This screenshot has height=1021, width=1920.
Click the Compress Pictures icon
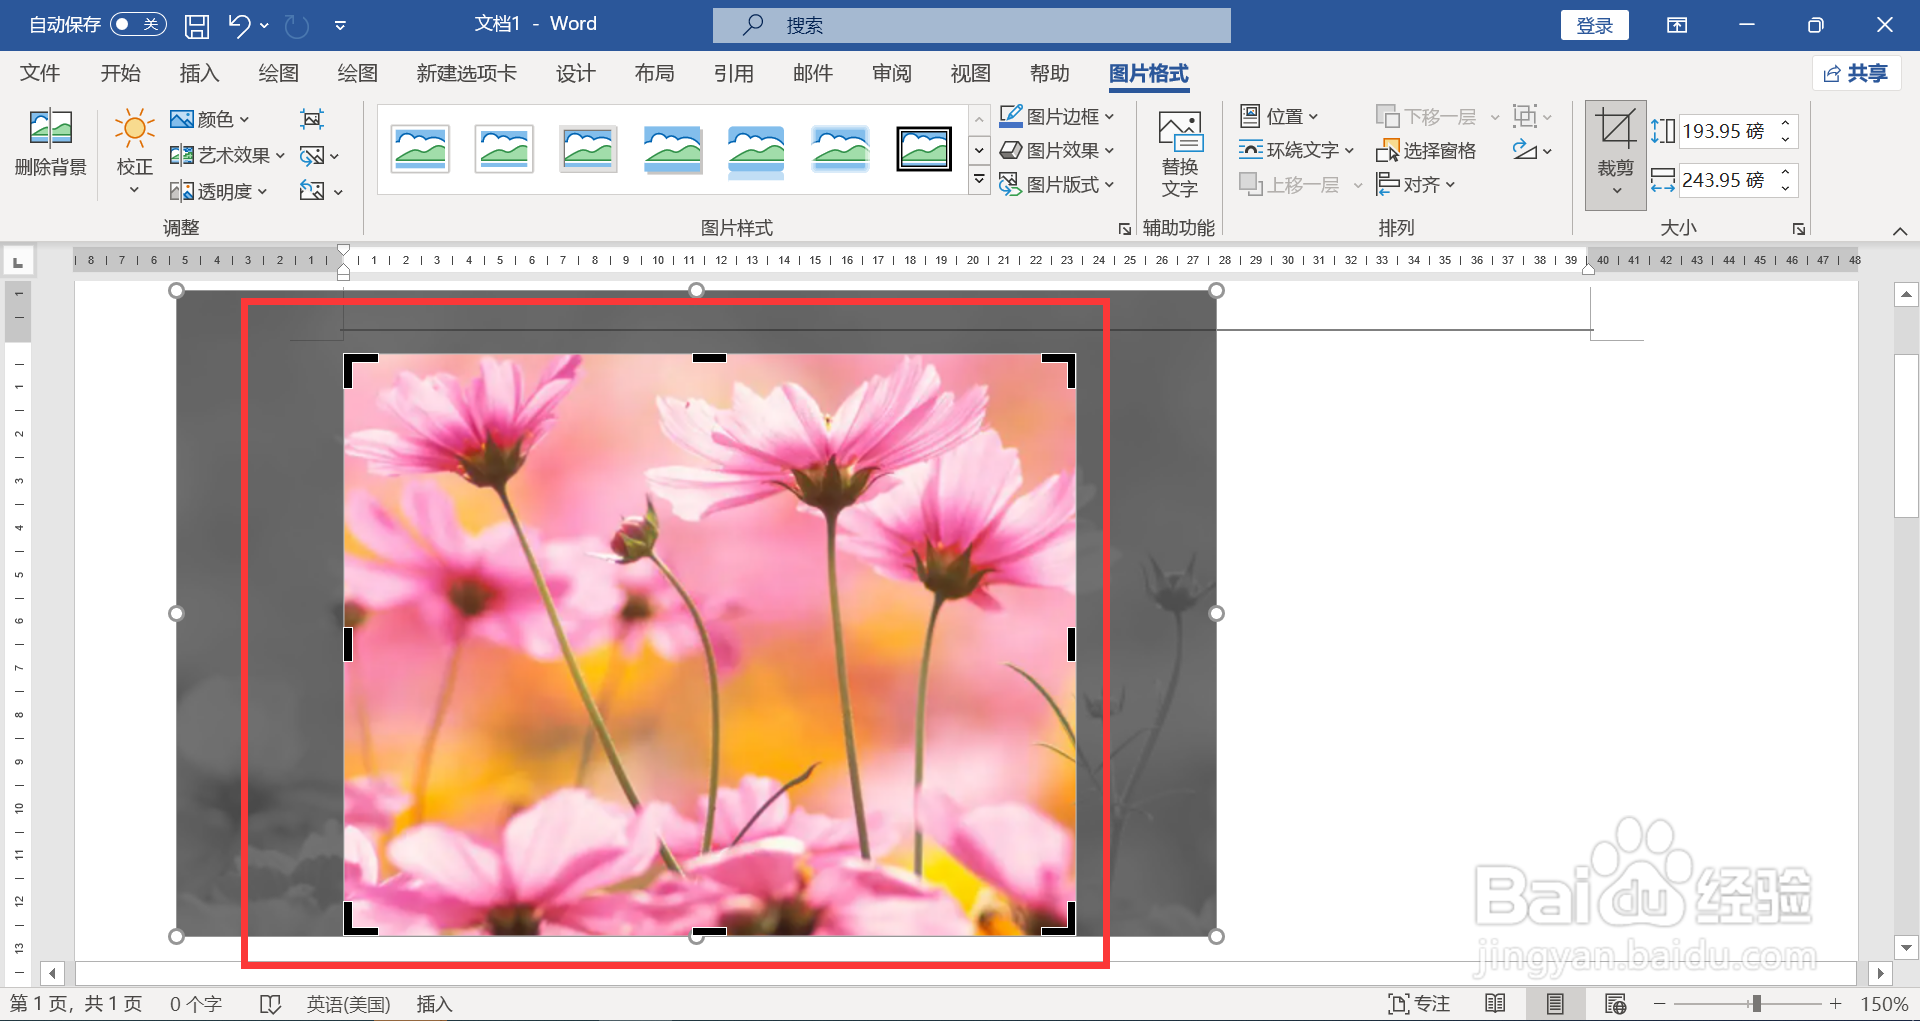[x=312, y=119]
